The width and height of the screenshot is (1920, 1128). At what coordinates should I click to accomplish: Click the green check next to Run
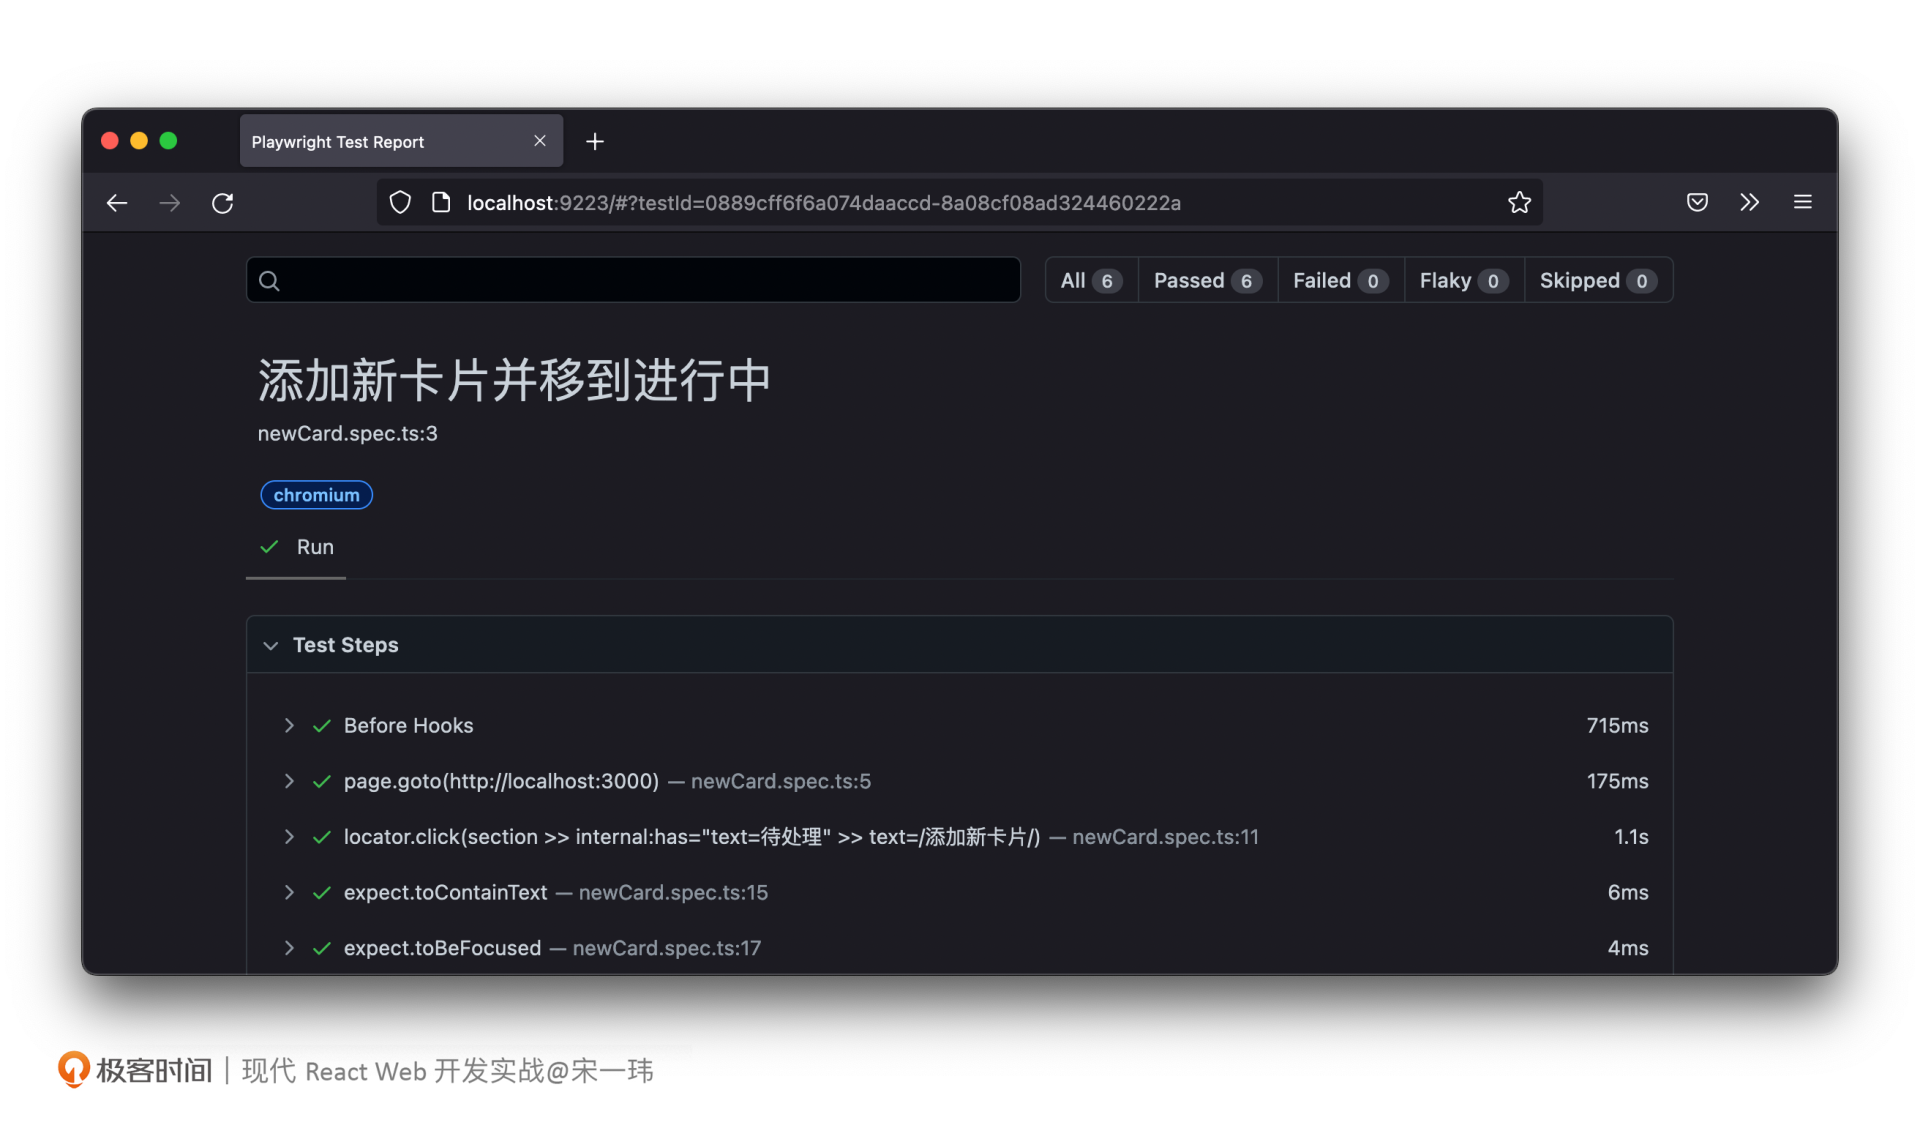pyautogui.click(x=269, y=547)
